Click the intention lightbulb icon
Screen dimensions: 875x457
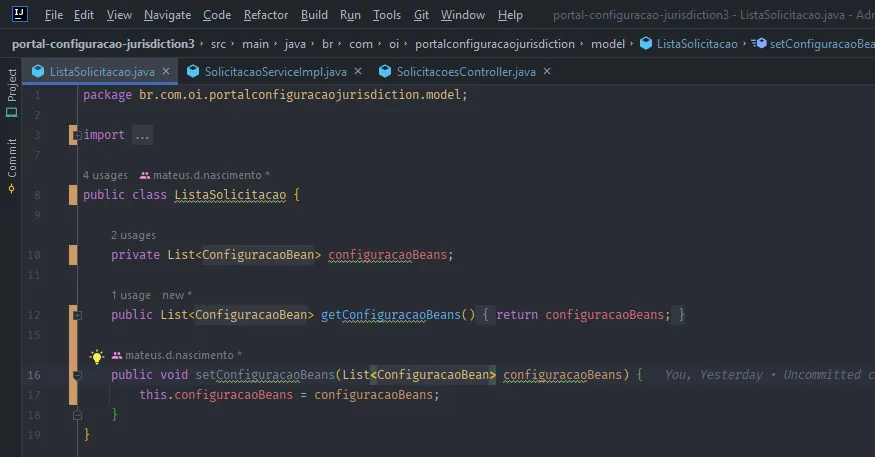(97, 357)
